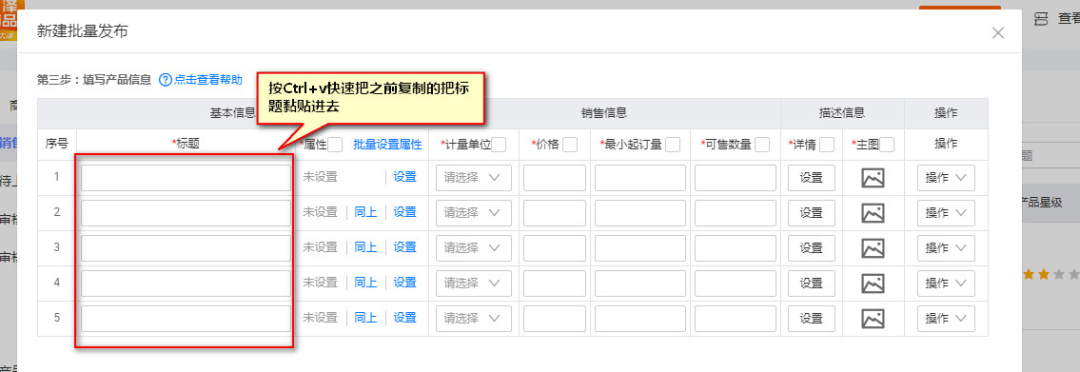Click 查看 in the background page header
1080x372 pixels.
pos(1068,19)
